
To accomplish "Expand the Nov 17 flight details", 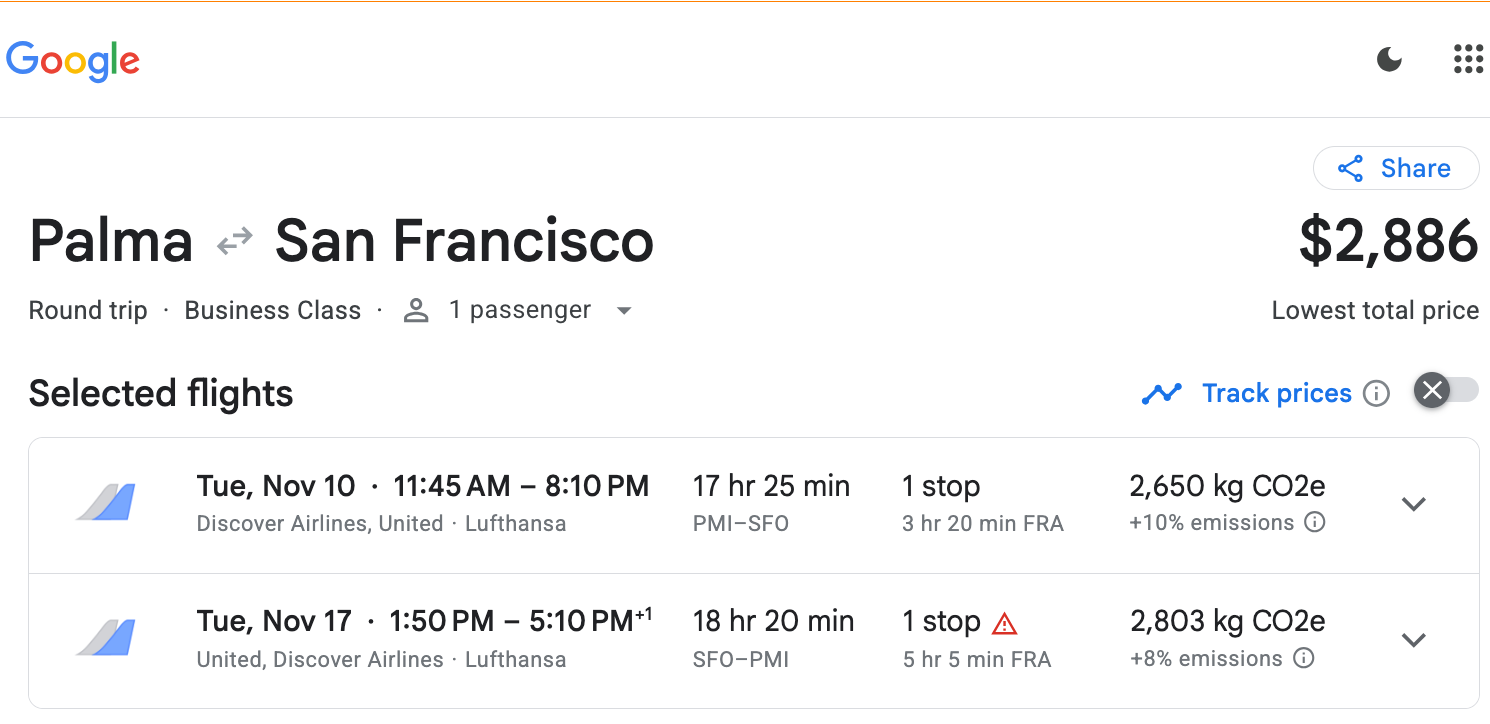I will coord(1413,640).
